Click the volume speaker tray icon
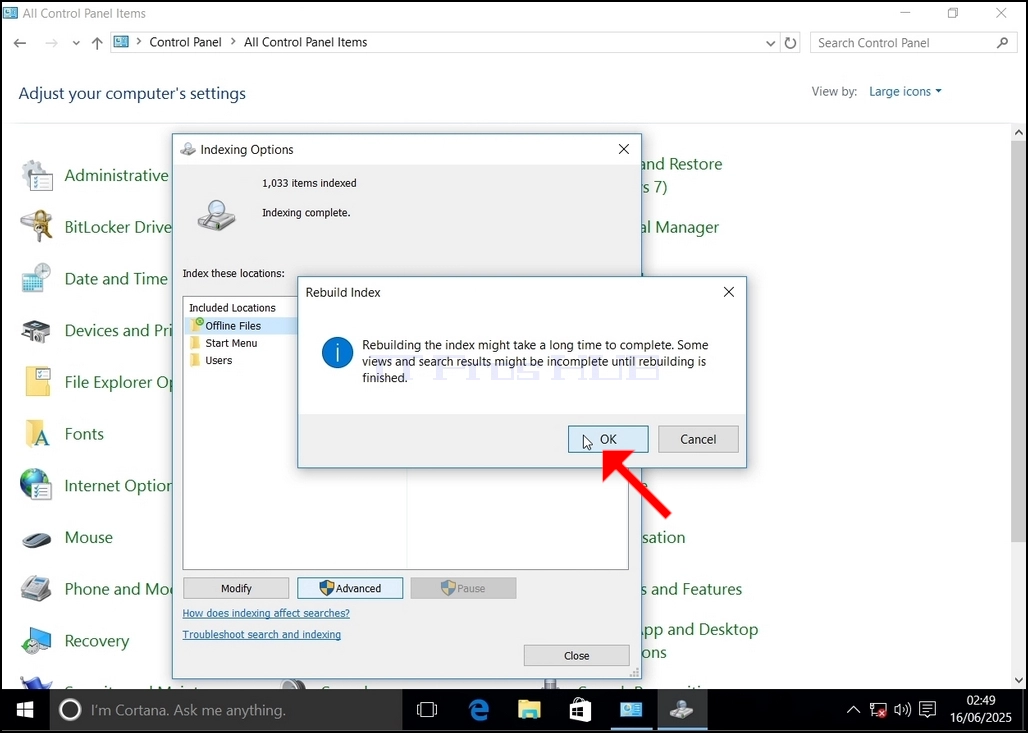1028x733 pixels. point(902,709)
